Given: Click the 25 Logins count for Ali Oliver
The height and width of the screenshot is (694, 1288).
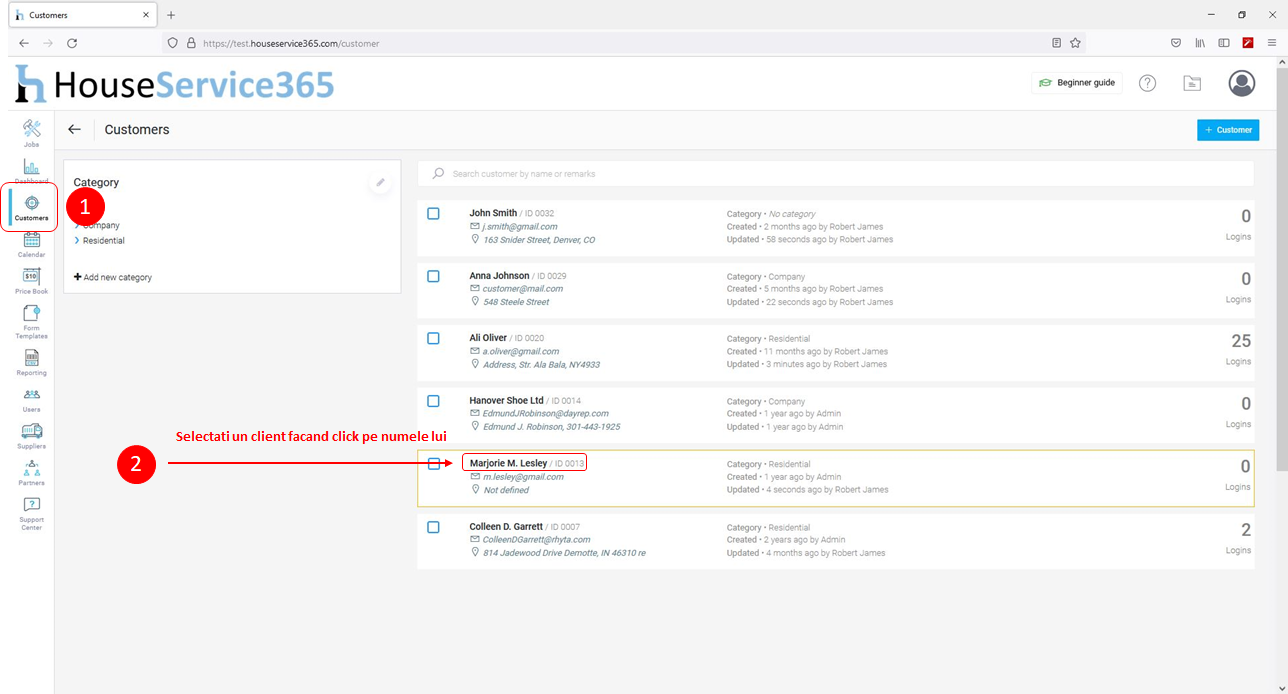Looking at the screenshot, I should coord(1240,342).
